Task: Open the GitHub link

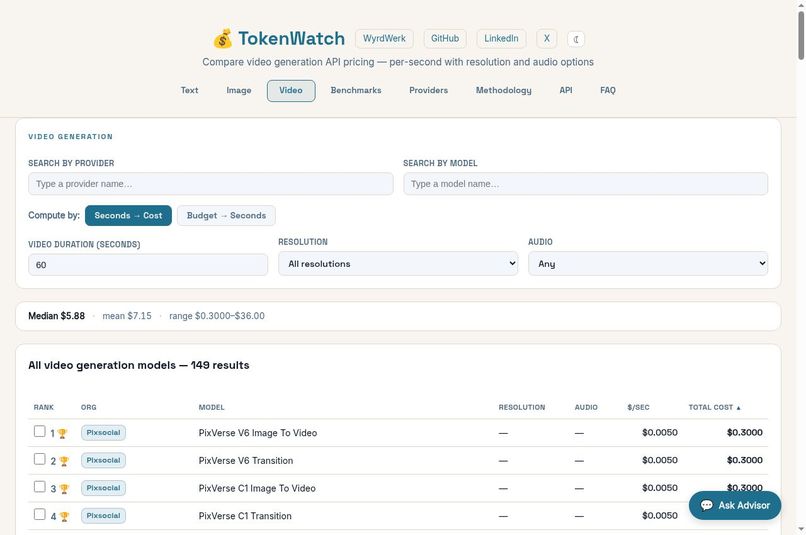Action: (x=445, y=39)
